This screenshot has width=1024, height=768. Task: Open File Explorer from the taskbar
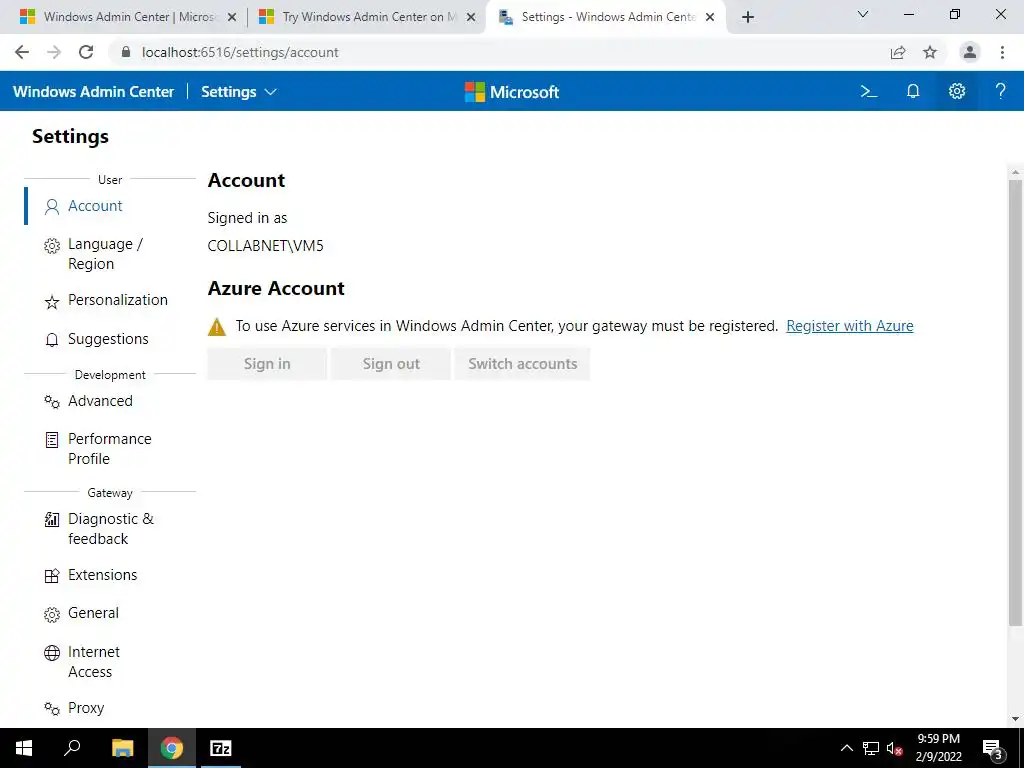click(122, 748)
